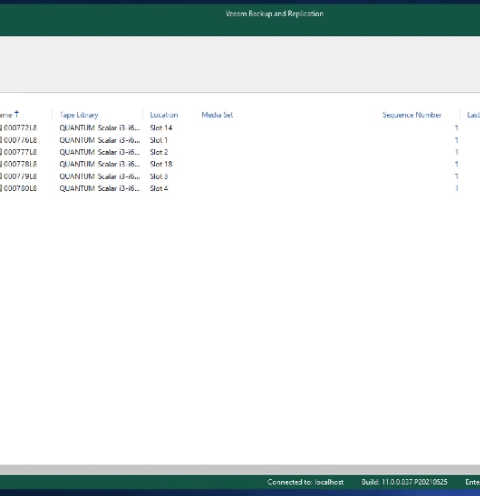Sort by the Sequence Number column header
Screen dimensions: 480x496
pos(412,115)
